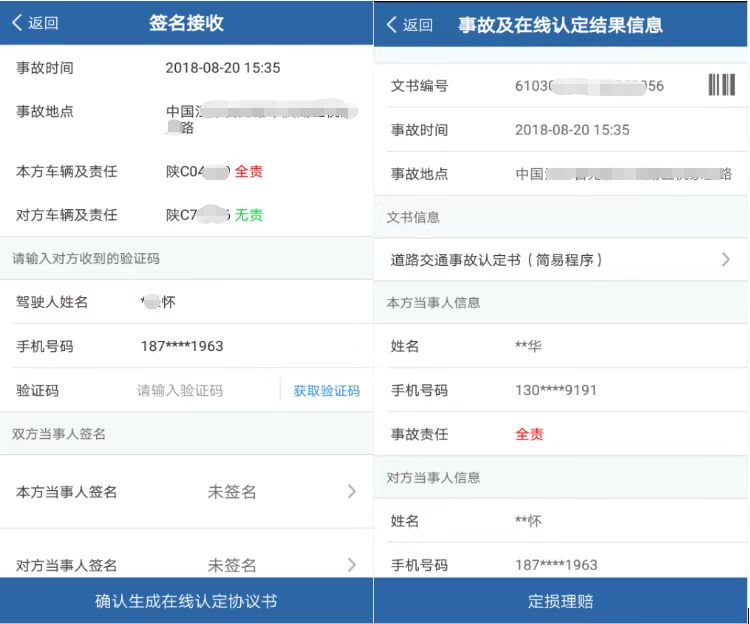Tap 定损理赔 button
The image size is (750, 624).
tap(560, 601)
